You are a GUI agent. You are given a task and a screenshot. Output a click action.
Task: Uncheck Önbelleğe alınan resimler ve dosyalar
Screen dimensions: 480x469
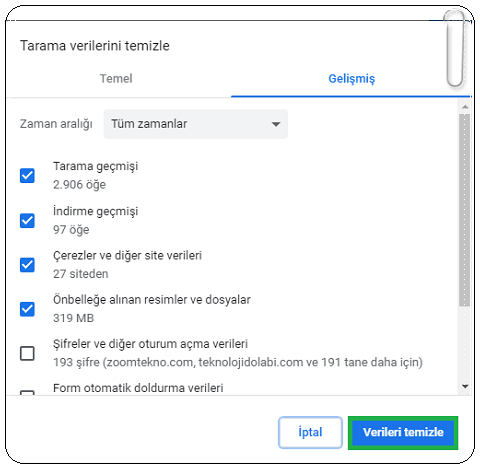pos(27,309)
